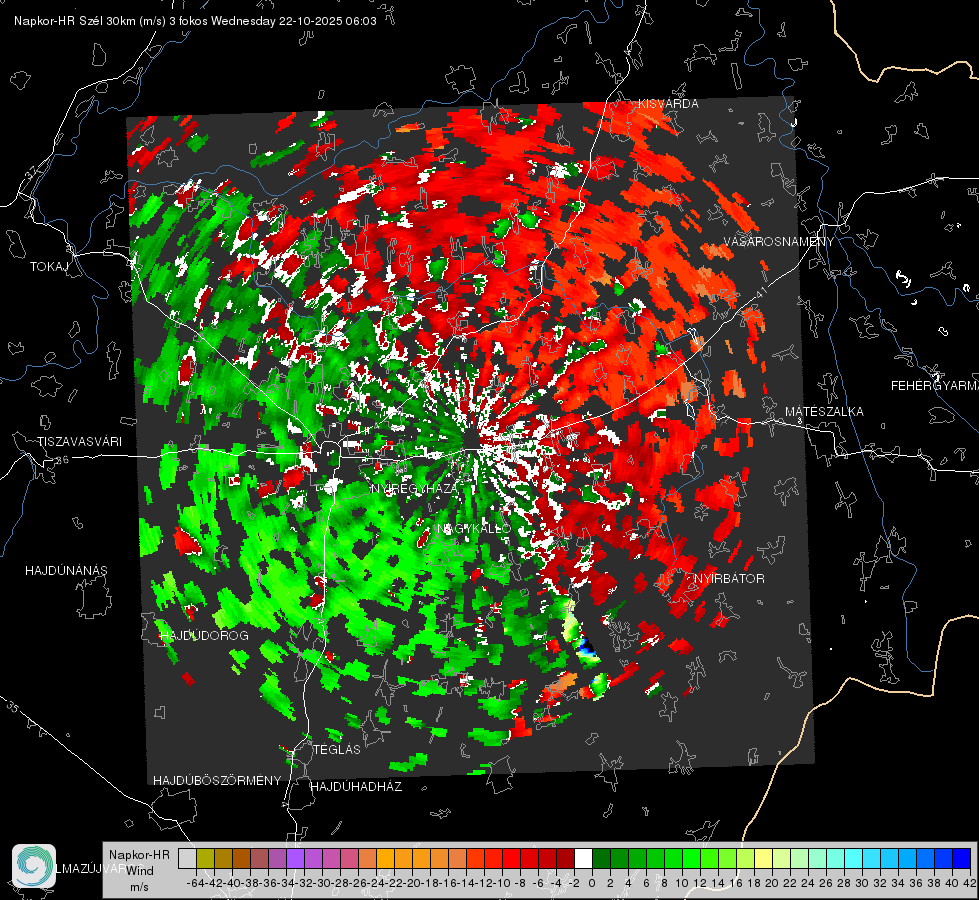
Task: Select the NYÍRBÁTOR label
Action: pyautogui.click(x=729, y=579)
